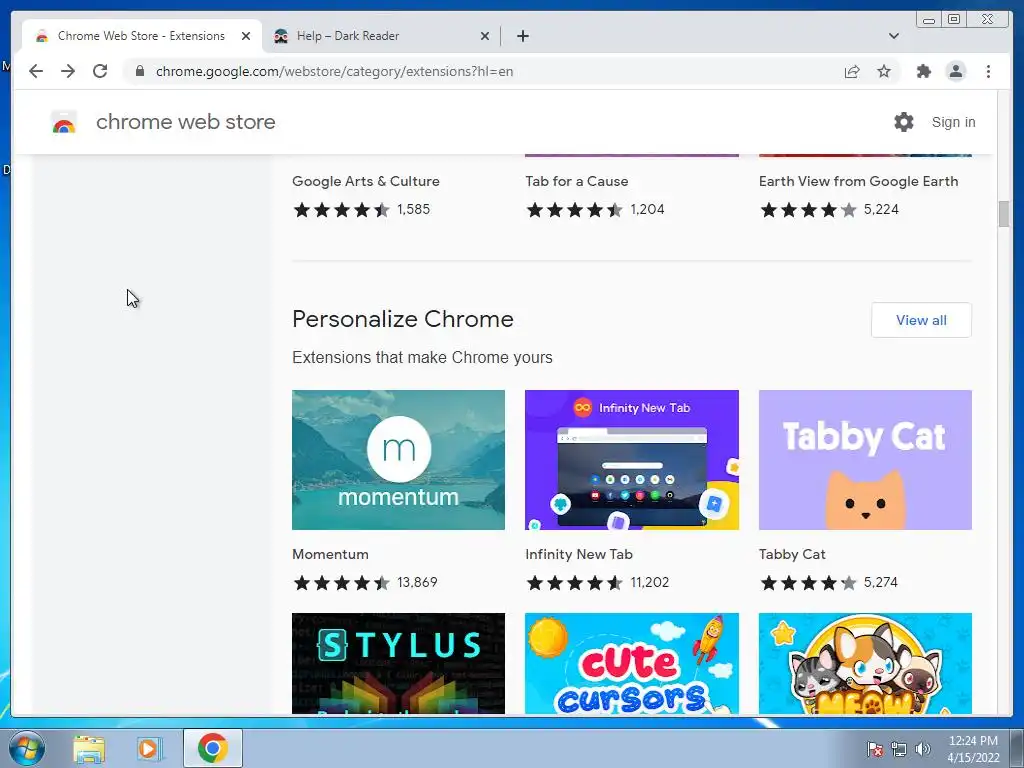This screenshot has width=1024, height=768.
Task: Close the Chrome Web Store tab
Action: tap(246, 36)
